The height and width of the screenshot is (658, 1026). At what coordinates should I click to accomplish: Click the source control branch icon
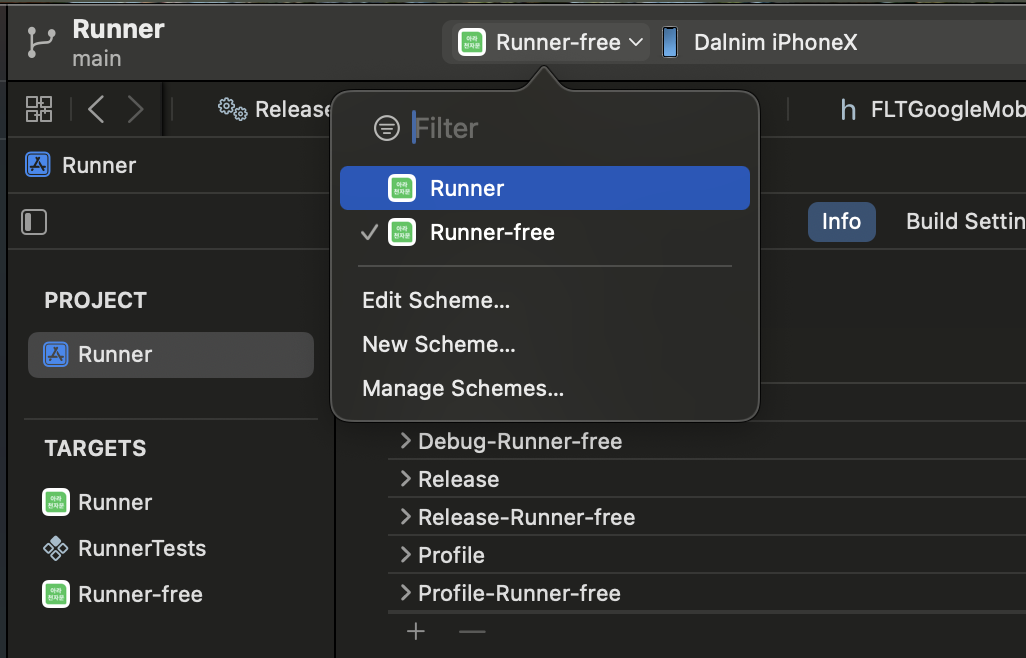tap(41, 43)
